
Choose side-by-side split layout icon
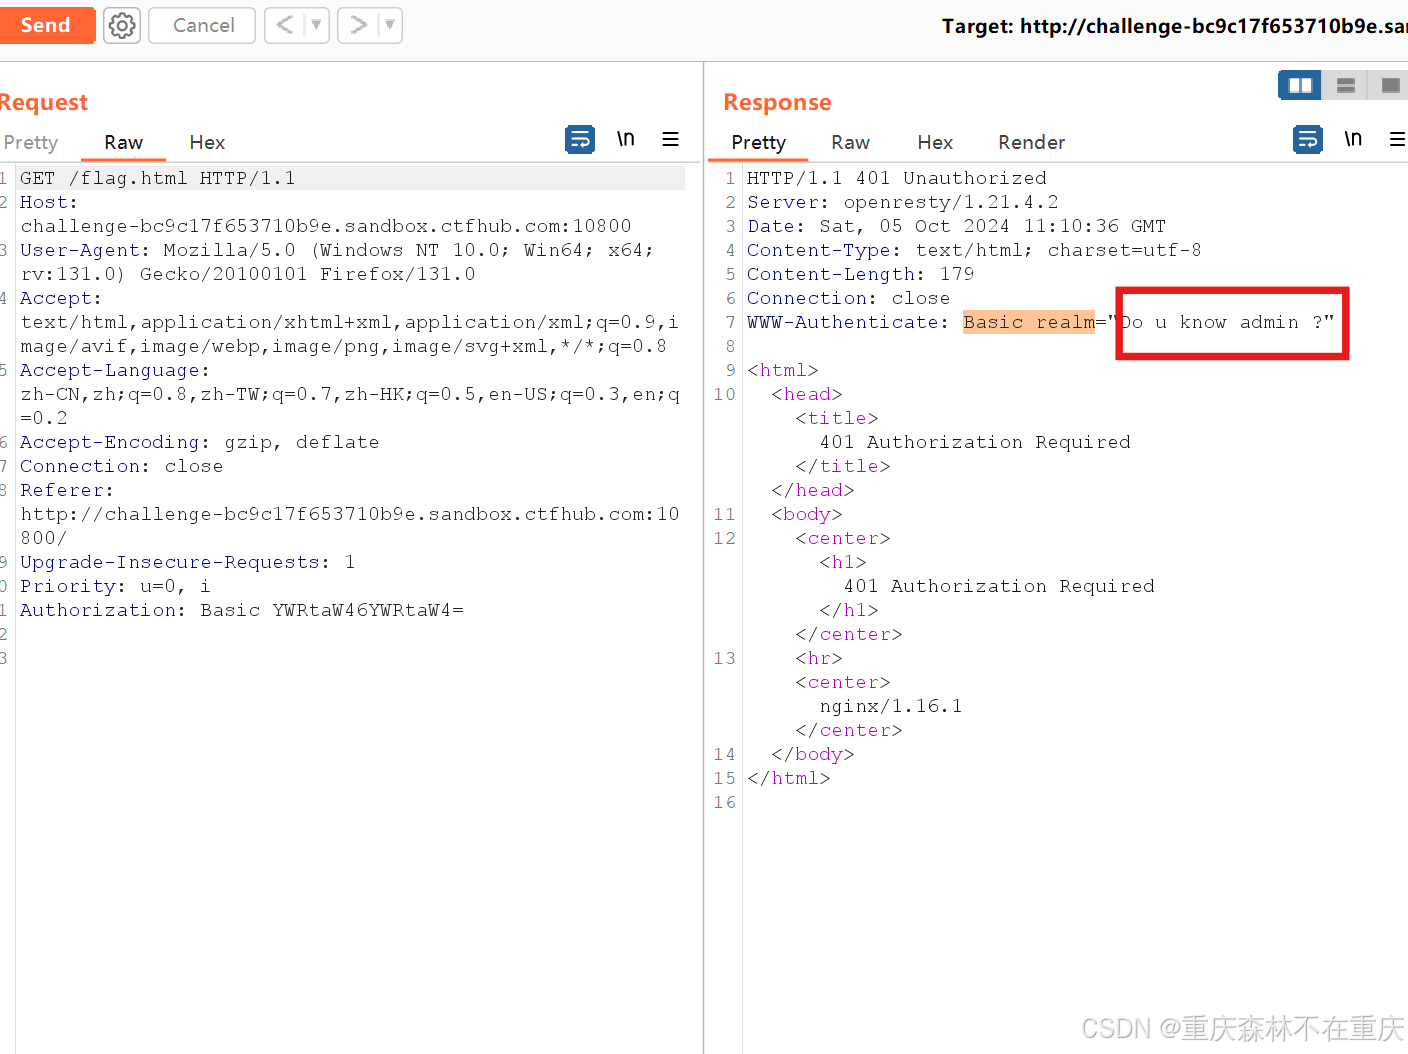pyautogui.click(x=1300, y=85)
